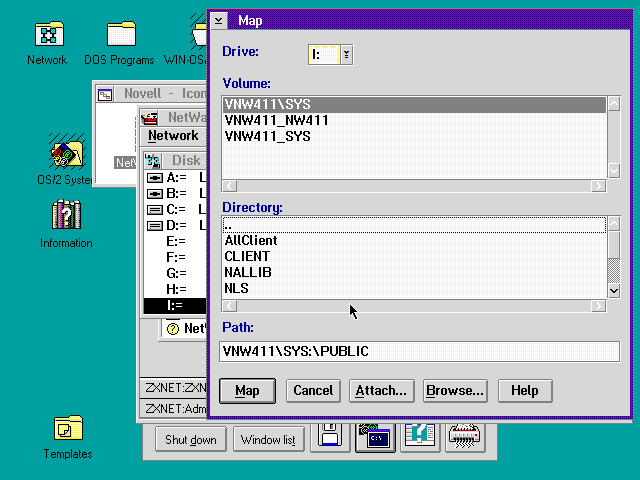The width and height of the screenshot is (640, 480).
Task: Open the Network desktop folder
Action: pos(49,34)
